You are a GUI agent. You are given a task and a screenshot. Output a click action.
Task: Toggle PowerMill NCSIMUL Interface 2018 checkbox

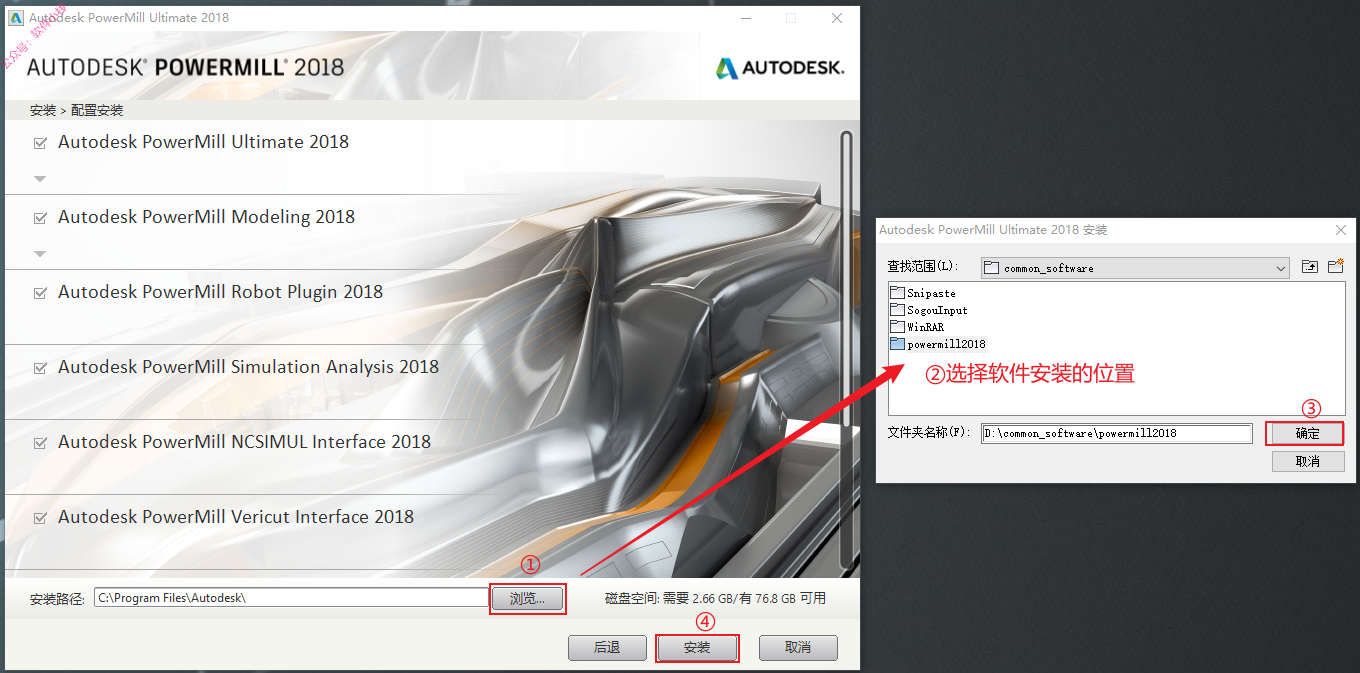click(40, 443)
